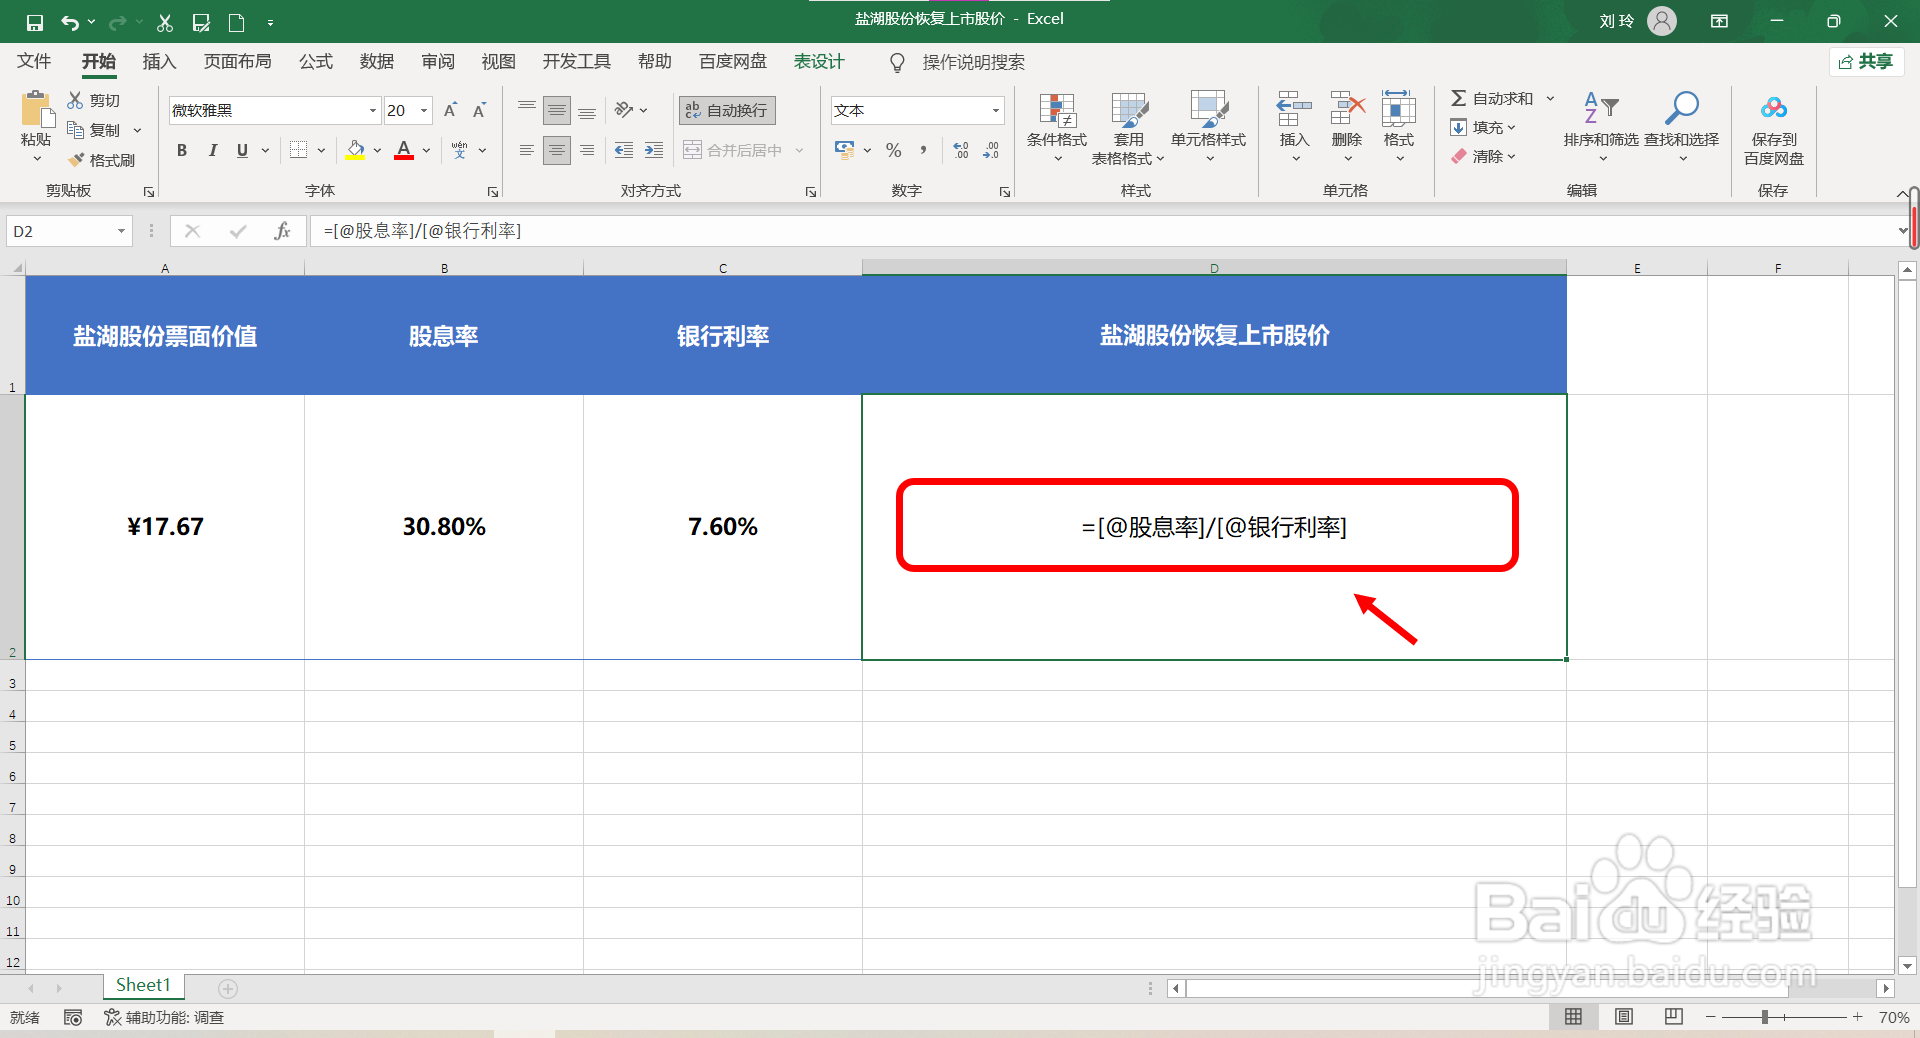Image resolution: width=1920 pixels, height=1038 pixels.
Task: Expand the fill color dropdown arrow
Action: pos(377,151)
